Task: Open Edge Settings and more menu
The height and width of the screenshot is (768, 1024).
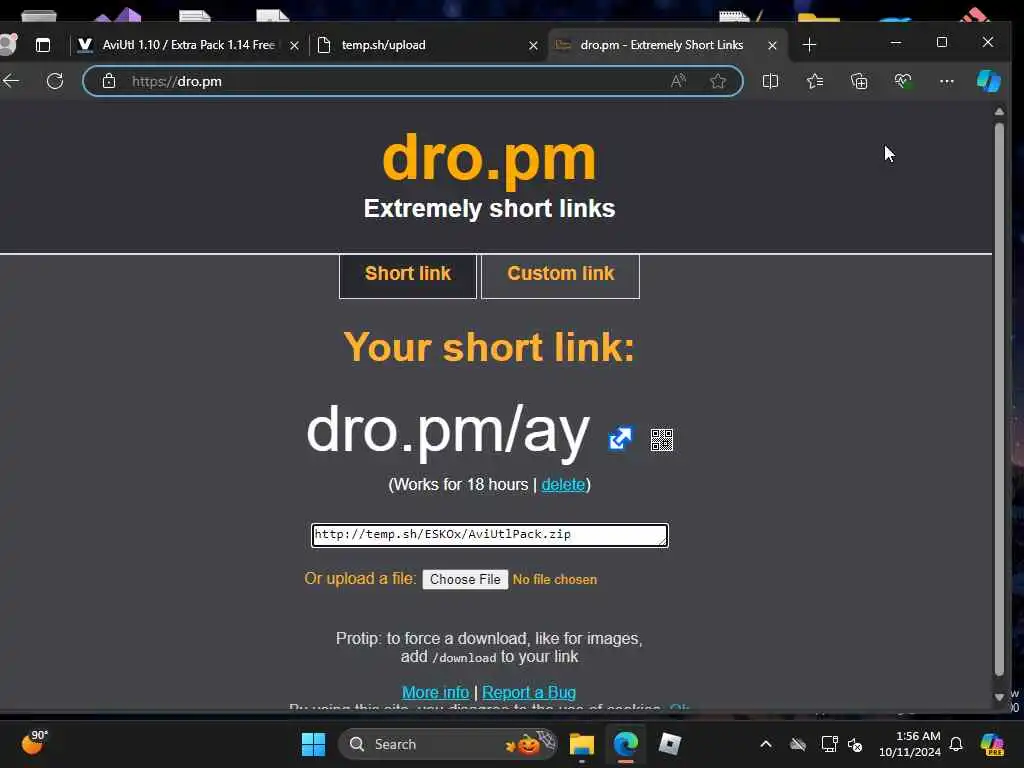Action: pyautogui.click(x=947, y=81)
